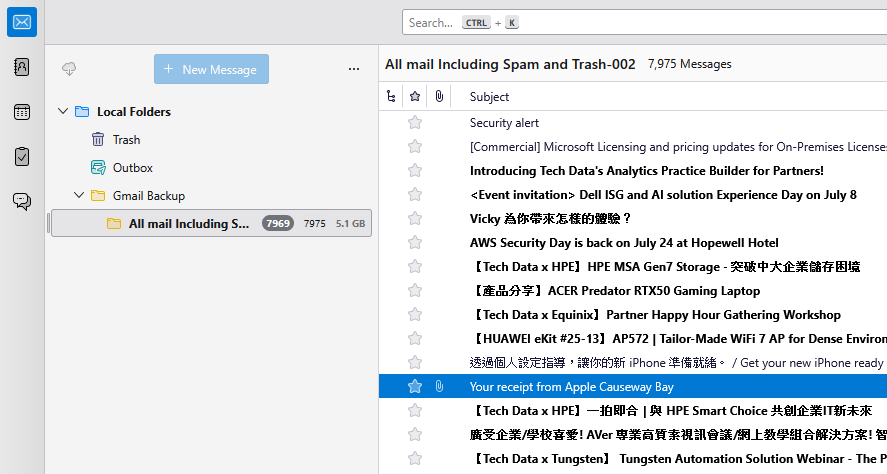Star the Analytics Practice Builder message
The width and height of the screenshot is (887, 474).
415,170
